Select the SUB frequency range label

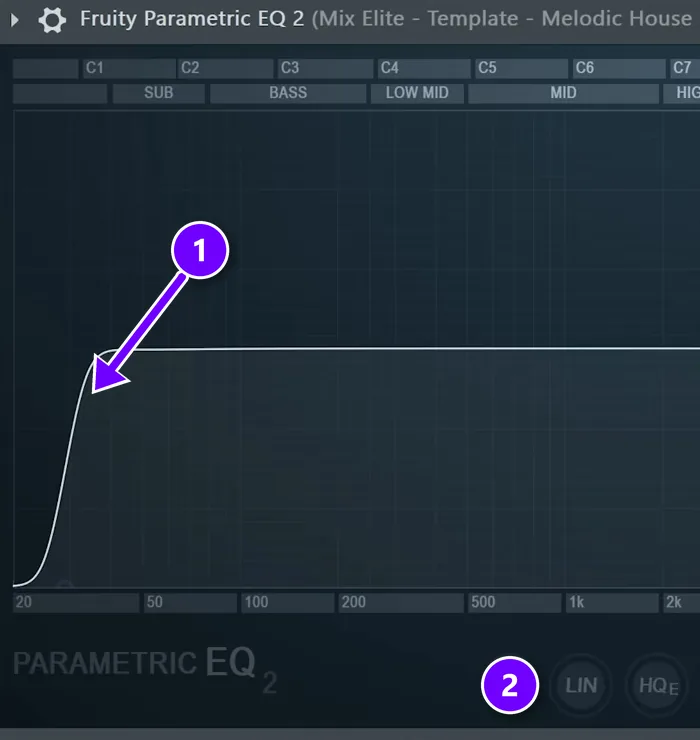coord(159,93)
